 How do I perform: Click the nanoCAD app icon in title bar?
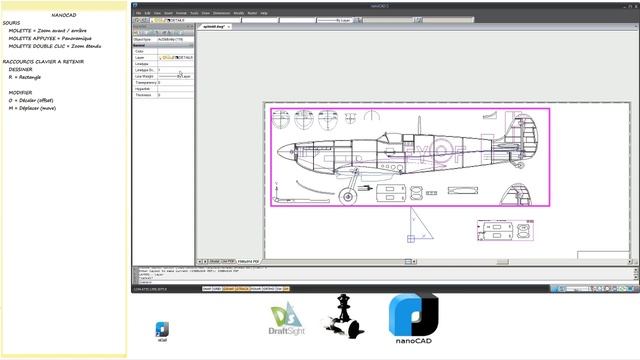pos(135,5)
